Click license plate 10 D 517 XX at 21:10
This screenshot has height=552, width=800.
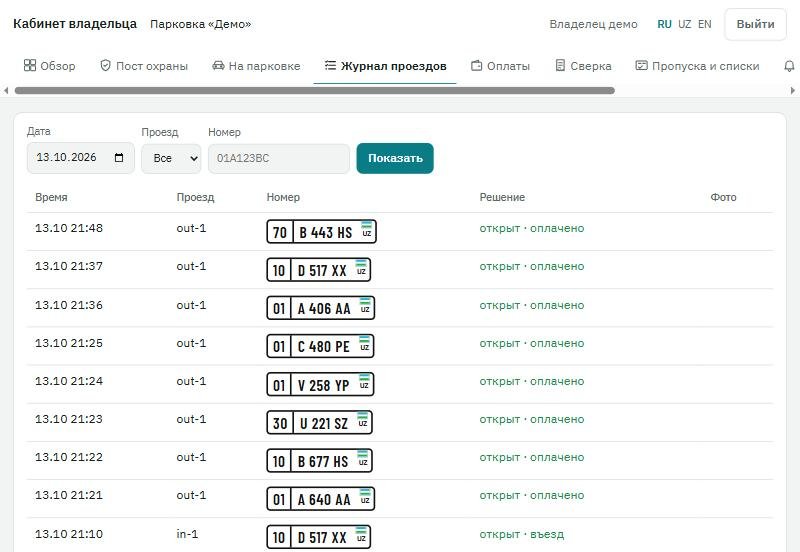[318, 537]
